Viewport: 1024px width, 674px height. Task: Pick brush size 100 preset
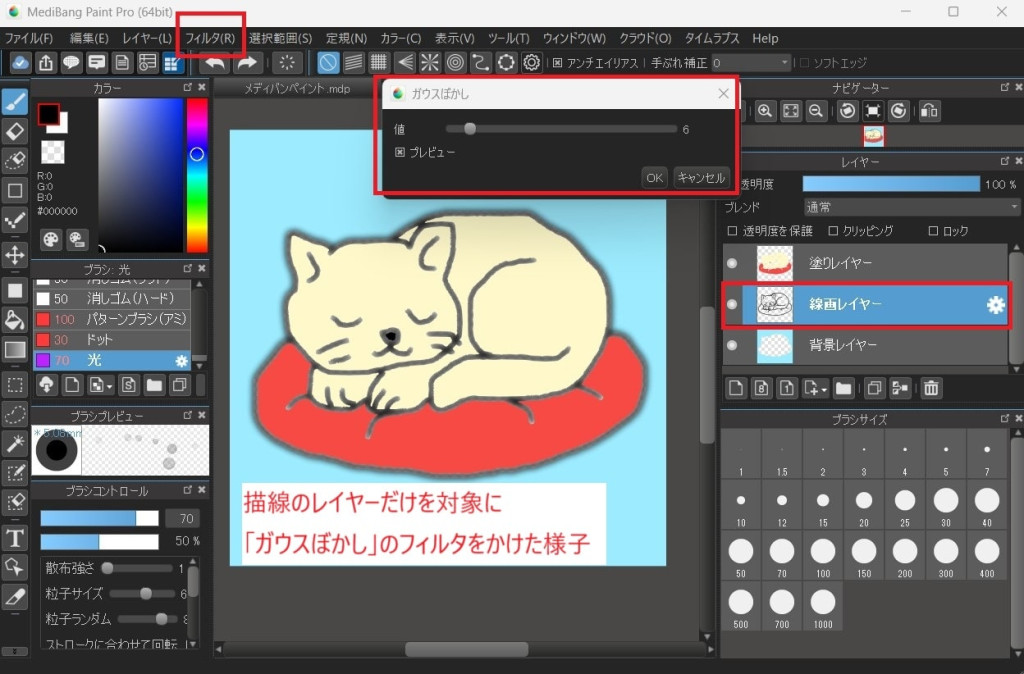(823, 557)
